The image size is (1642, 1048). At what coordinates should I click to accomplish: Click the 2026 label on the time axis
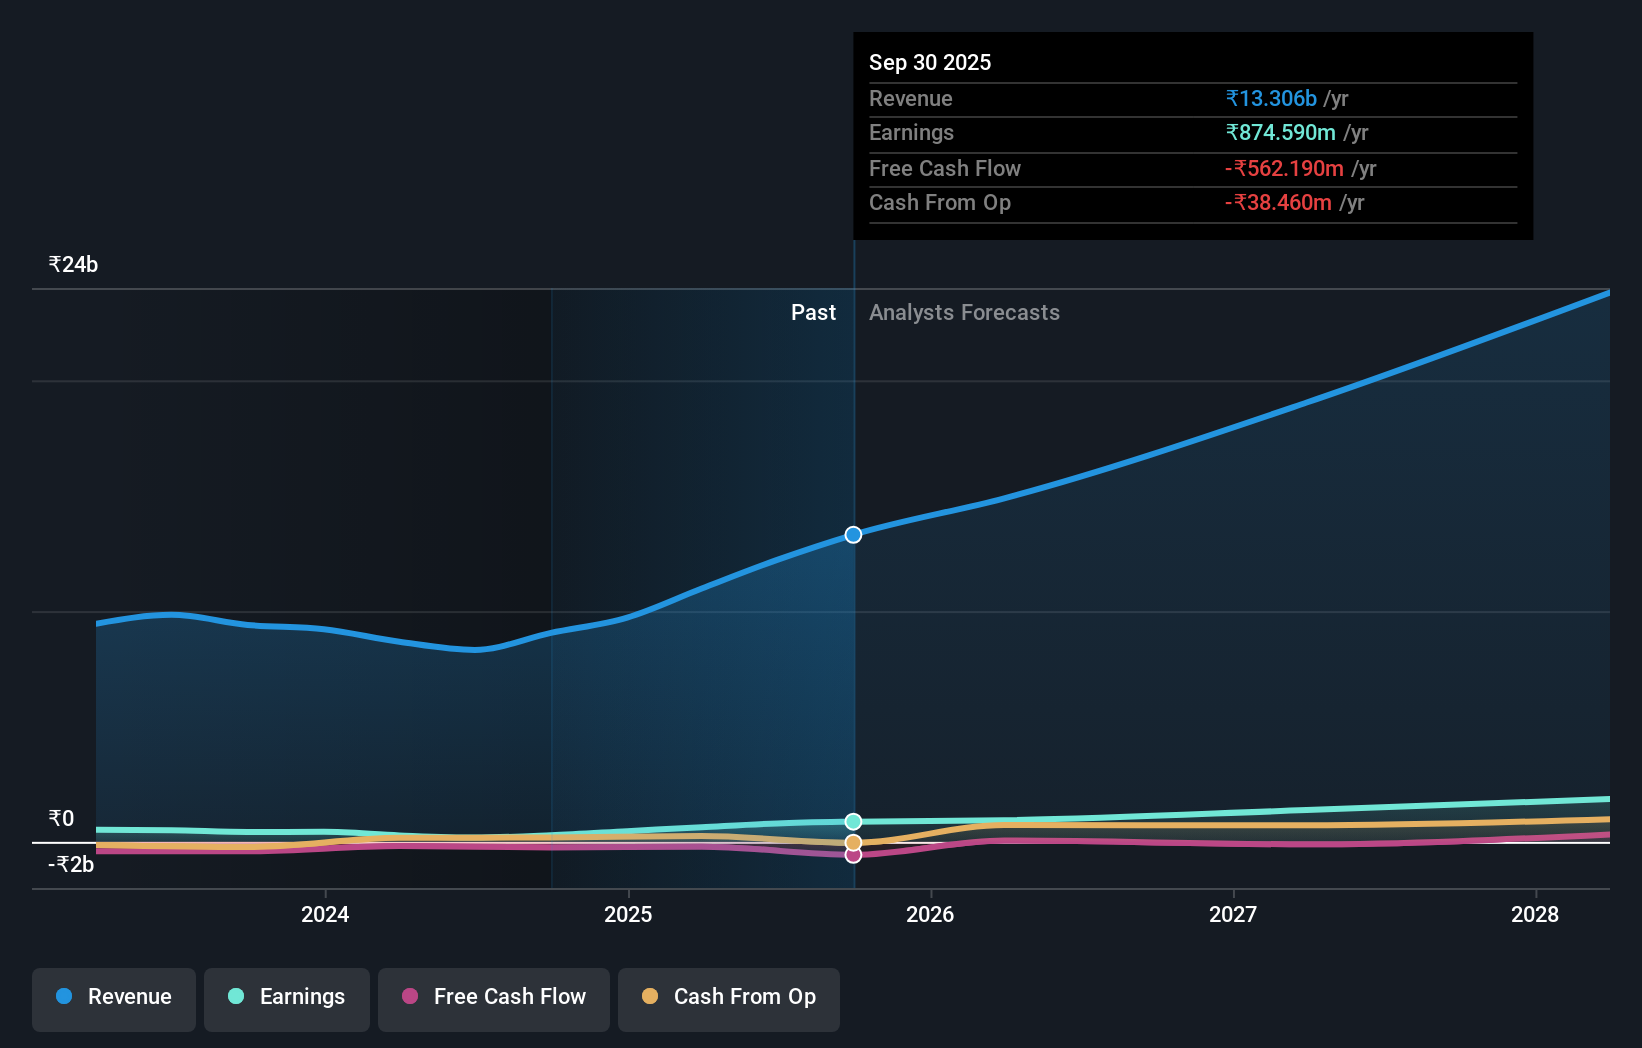tap(931, 914)
